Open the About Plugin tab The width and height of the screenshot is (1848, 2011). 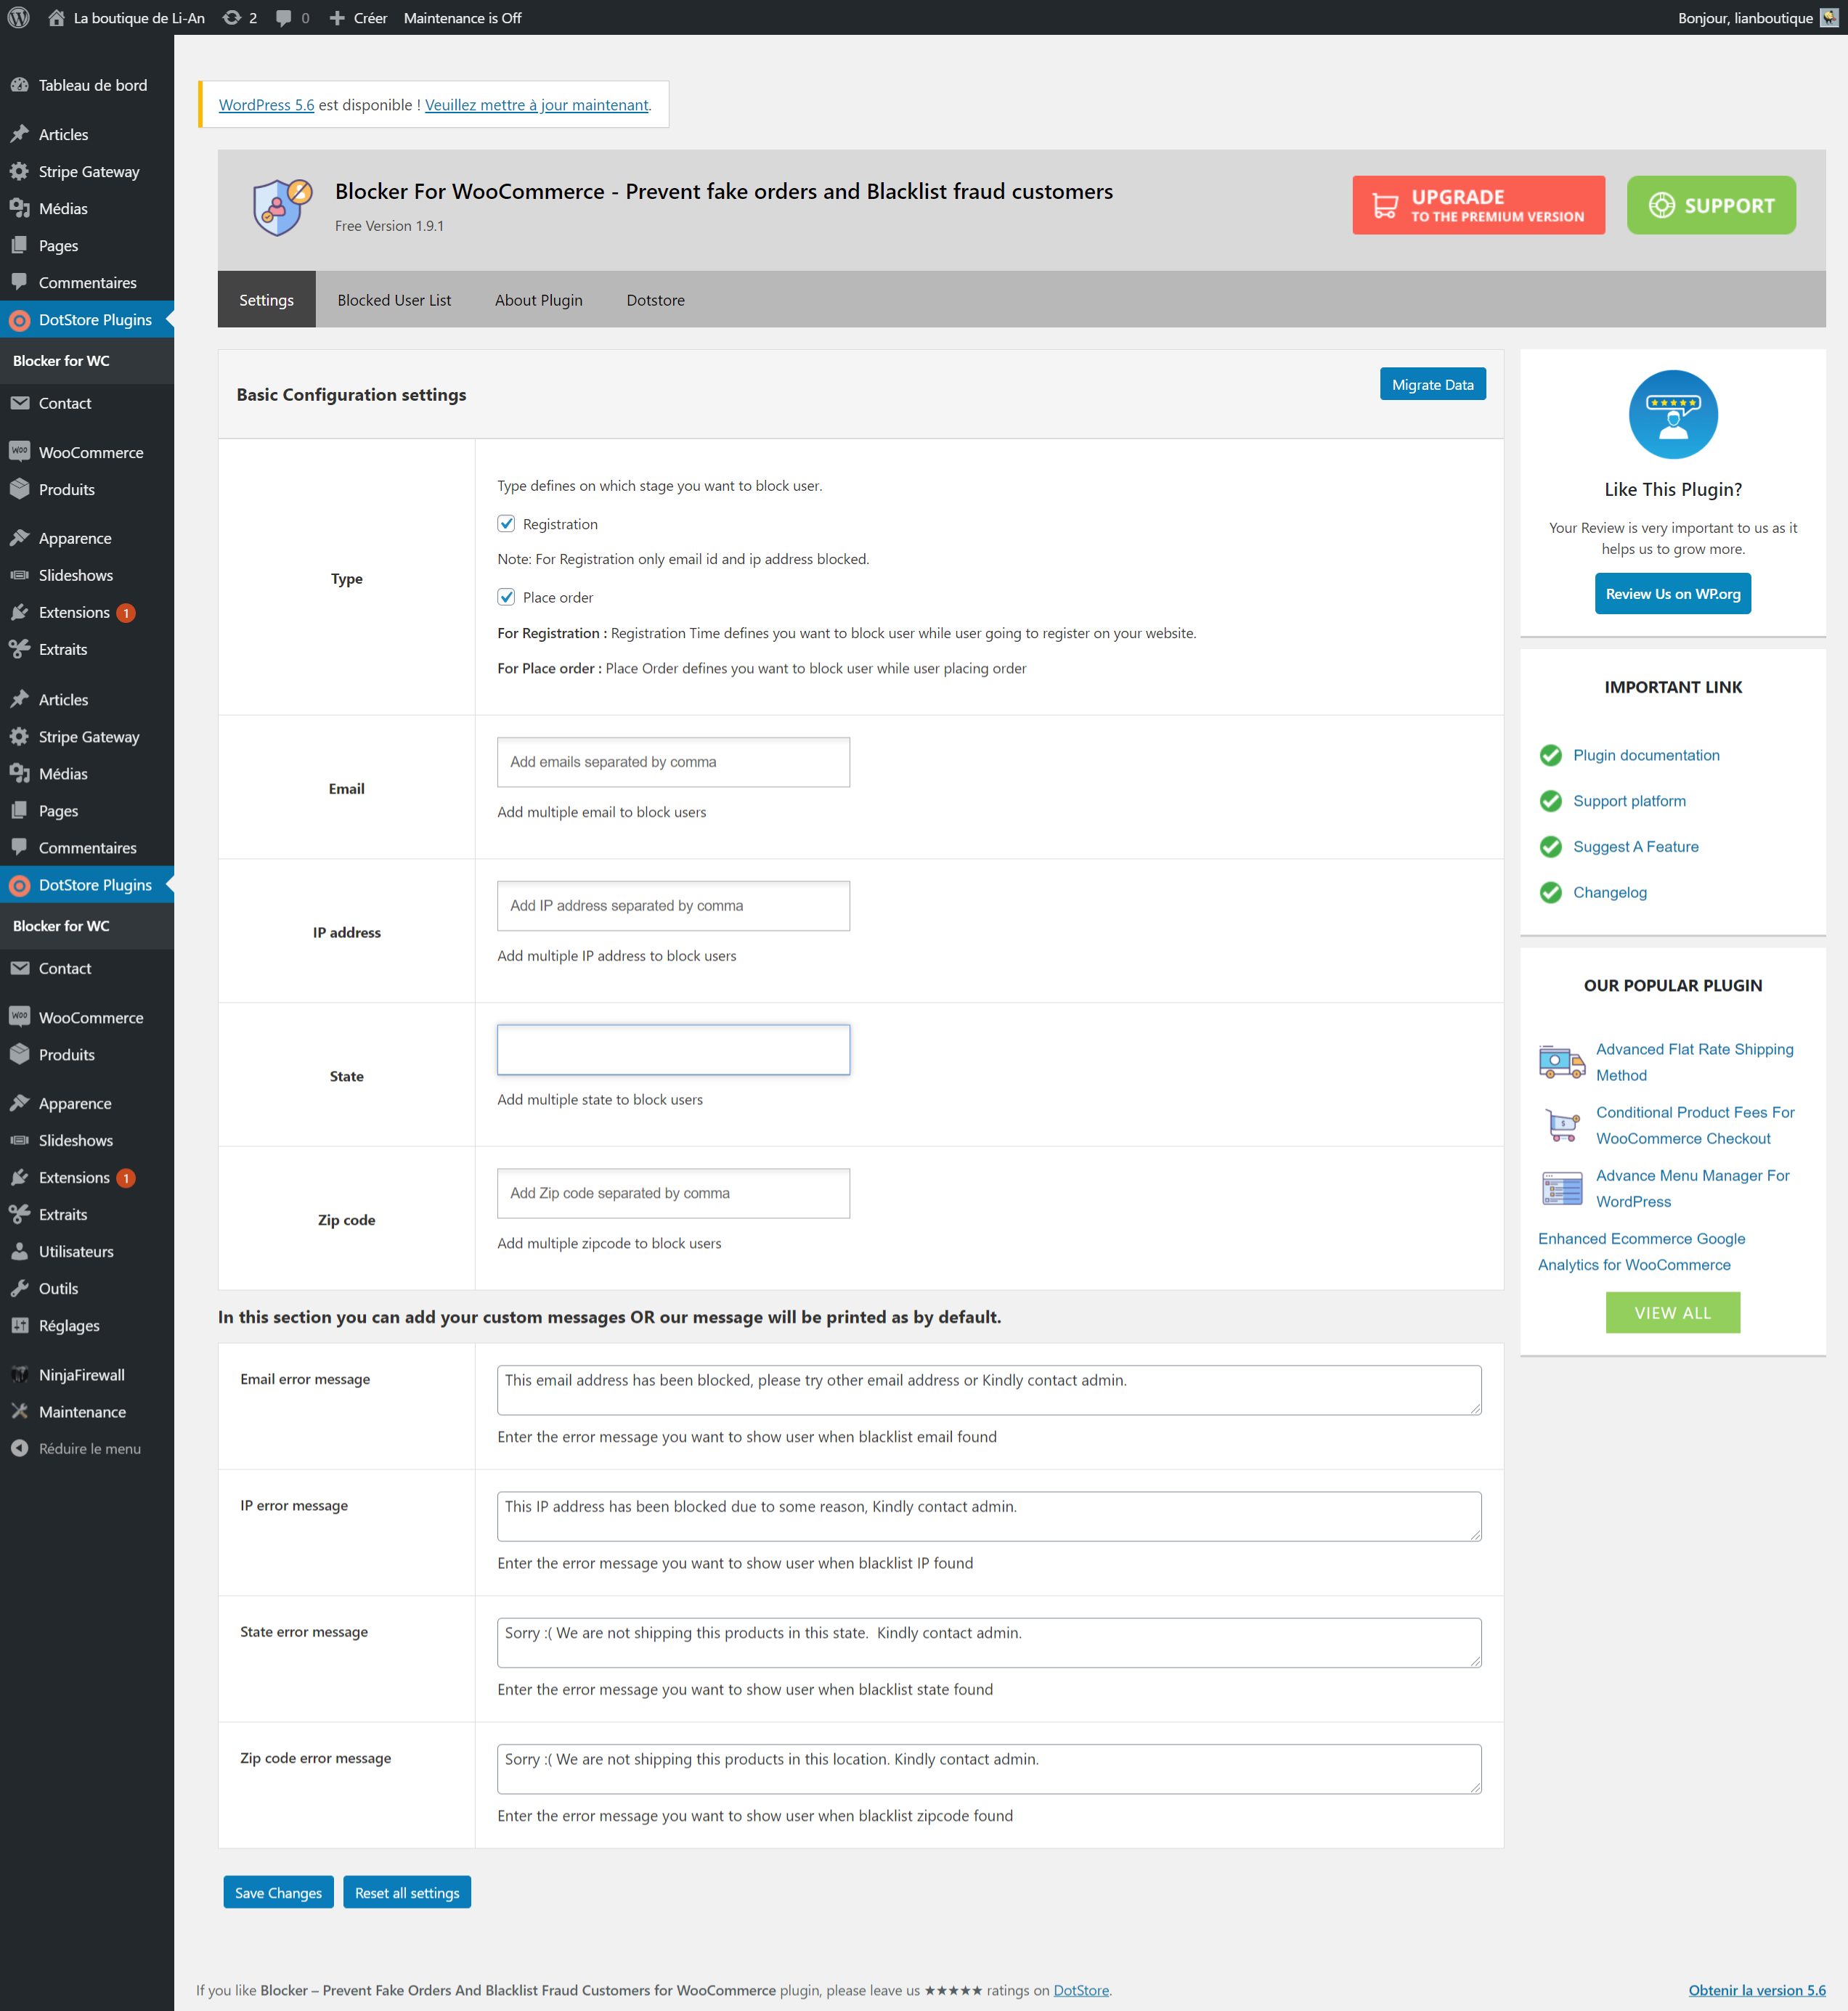click(x=539, y=300)
